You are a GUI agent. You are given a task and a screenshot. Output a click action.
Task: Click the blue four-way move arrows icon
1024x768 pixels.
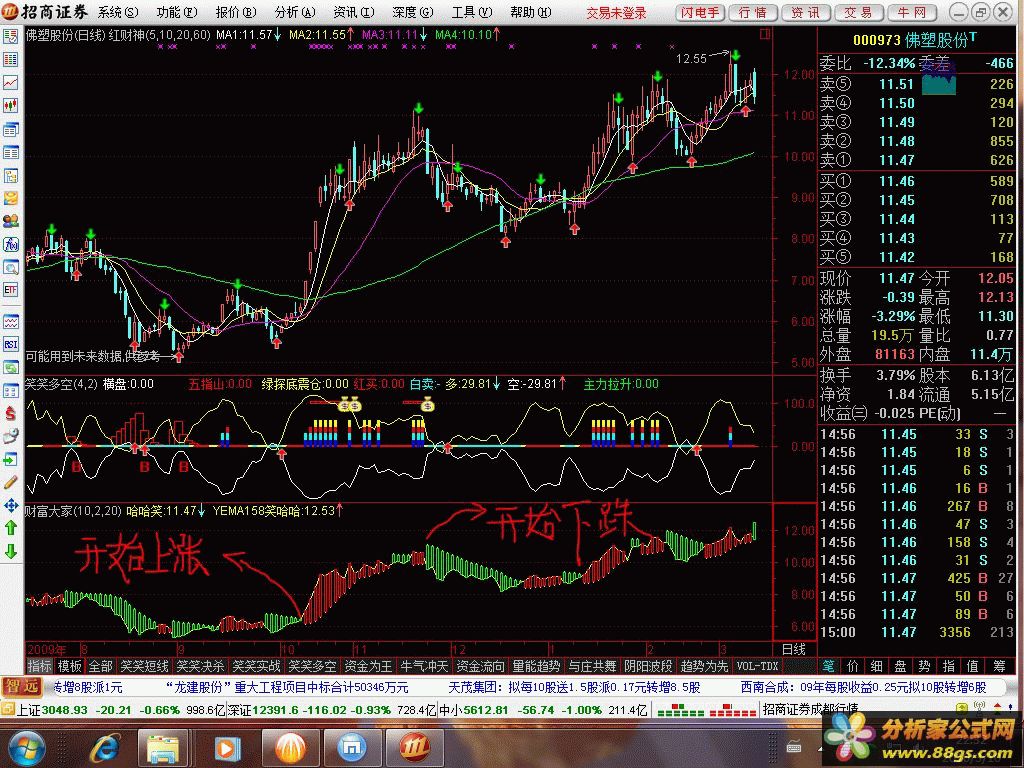(10, 505)
